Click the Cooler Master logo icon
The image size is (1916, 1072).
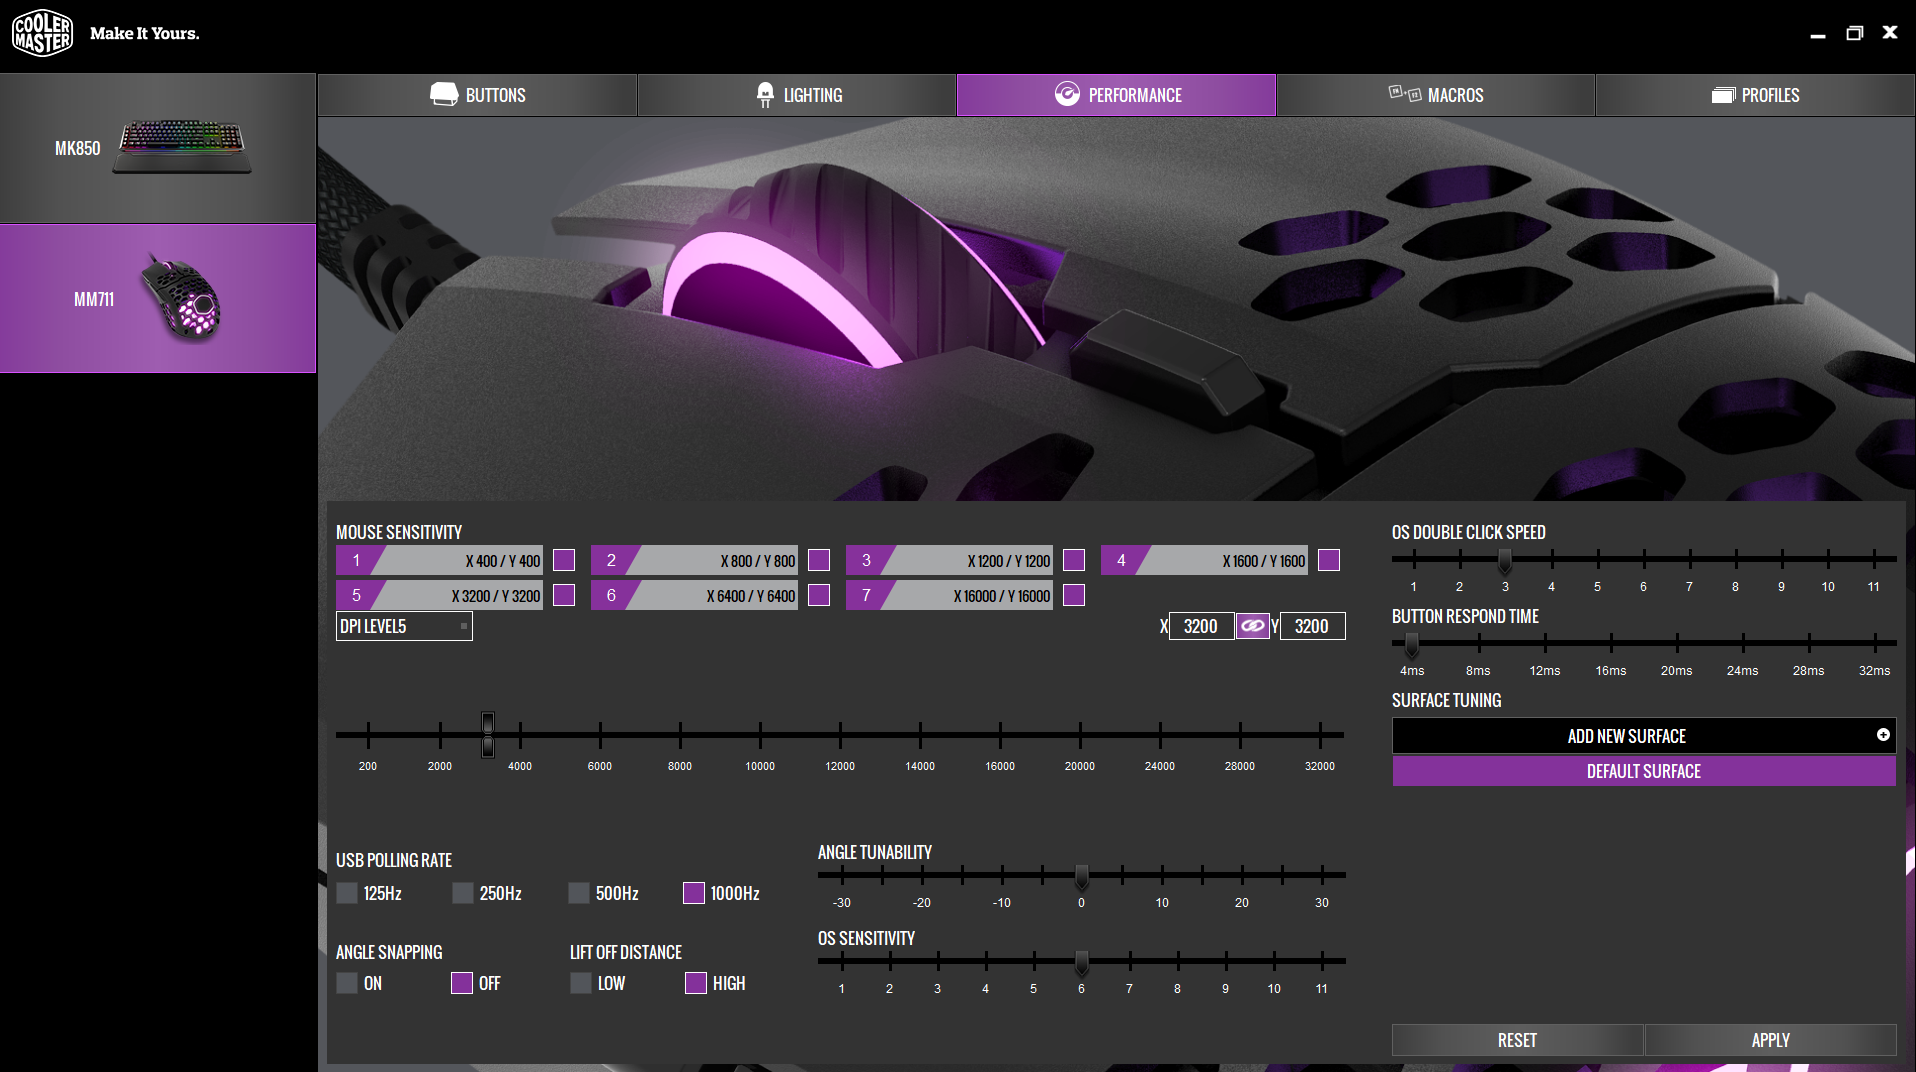[42, 33]
